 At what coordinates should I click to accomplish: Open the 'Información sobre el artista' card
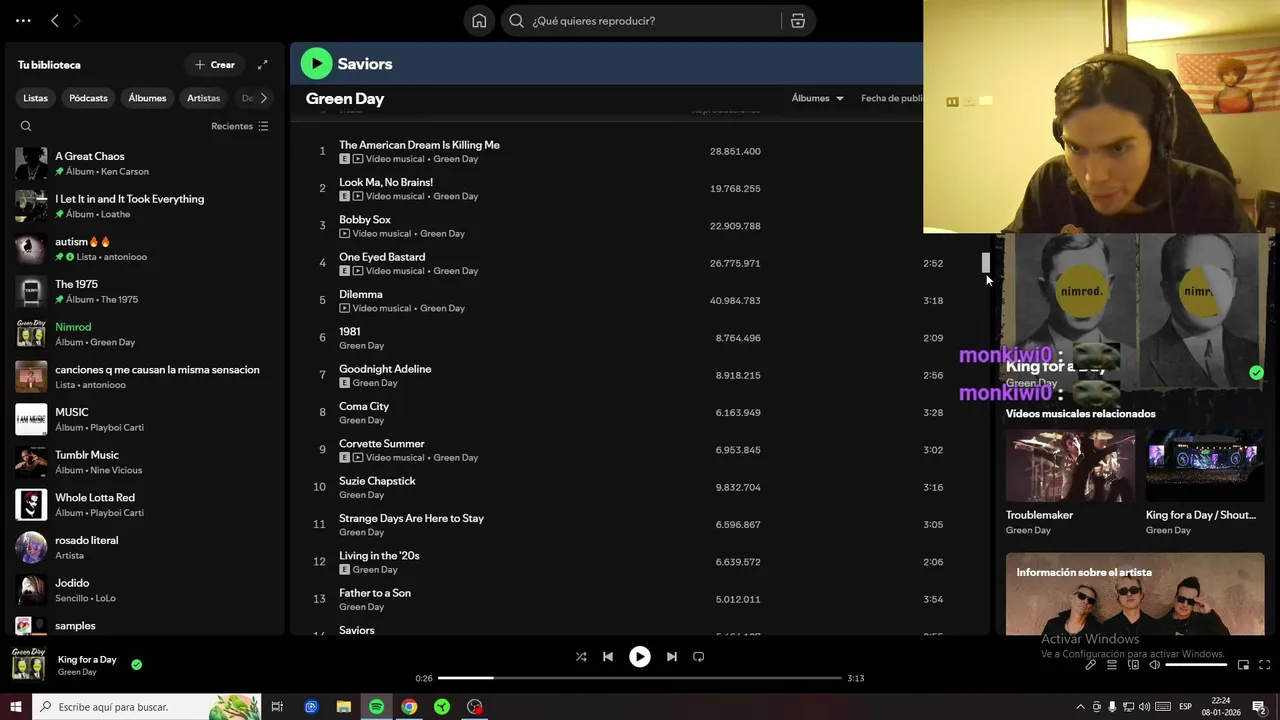[1135, 594]
